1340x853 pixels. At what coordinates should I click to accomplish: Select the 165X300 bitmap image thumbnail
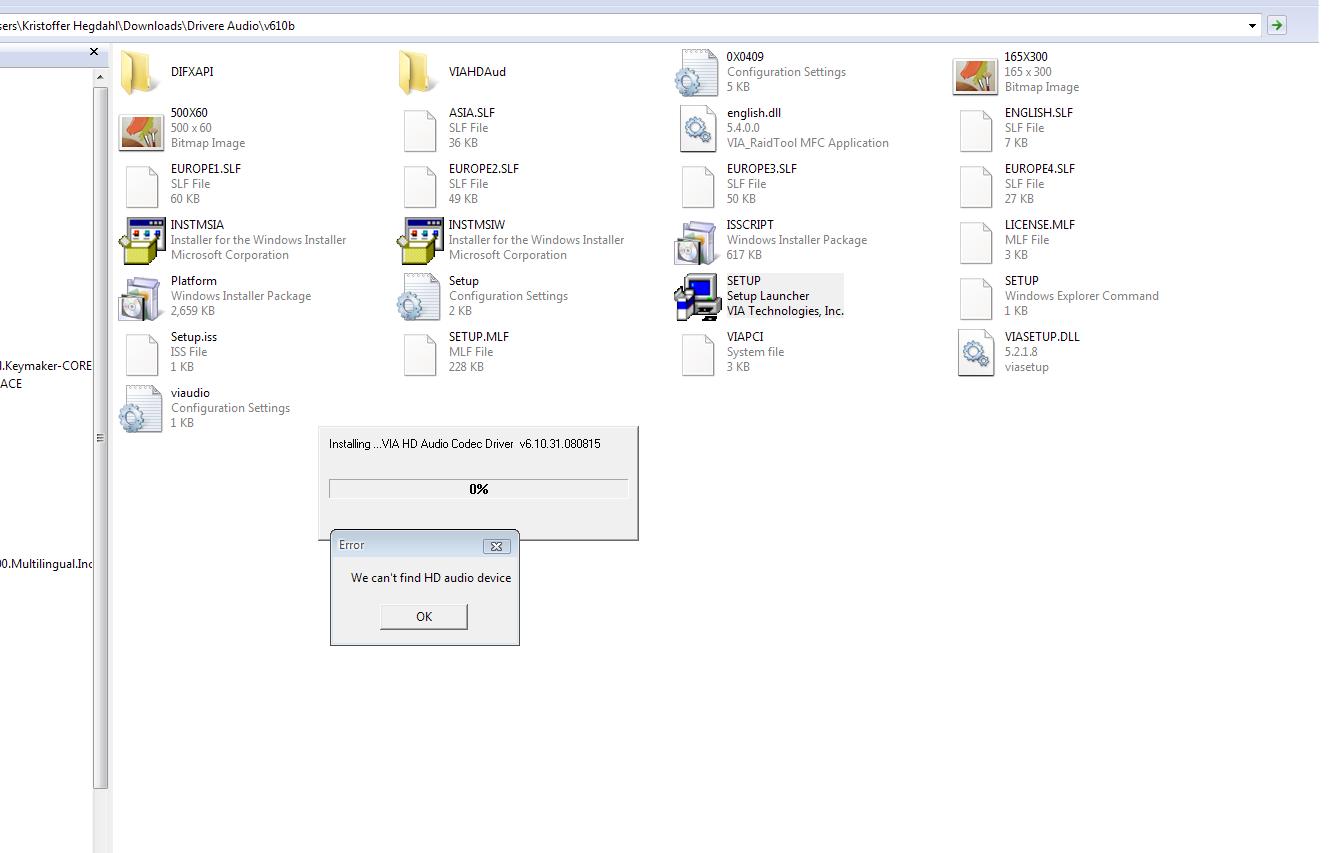[x=974, y=75]
